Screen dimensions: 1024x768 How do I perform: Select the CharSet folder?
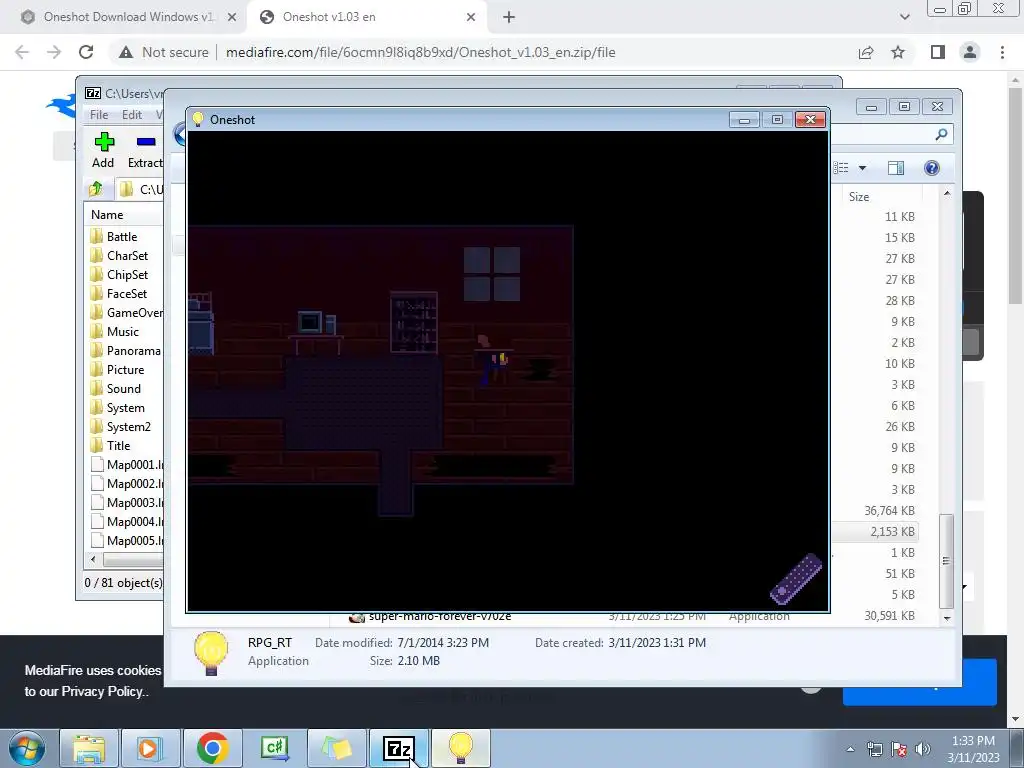(x=127, y=255)
